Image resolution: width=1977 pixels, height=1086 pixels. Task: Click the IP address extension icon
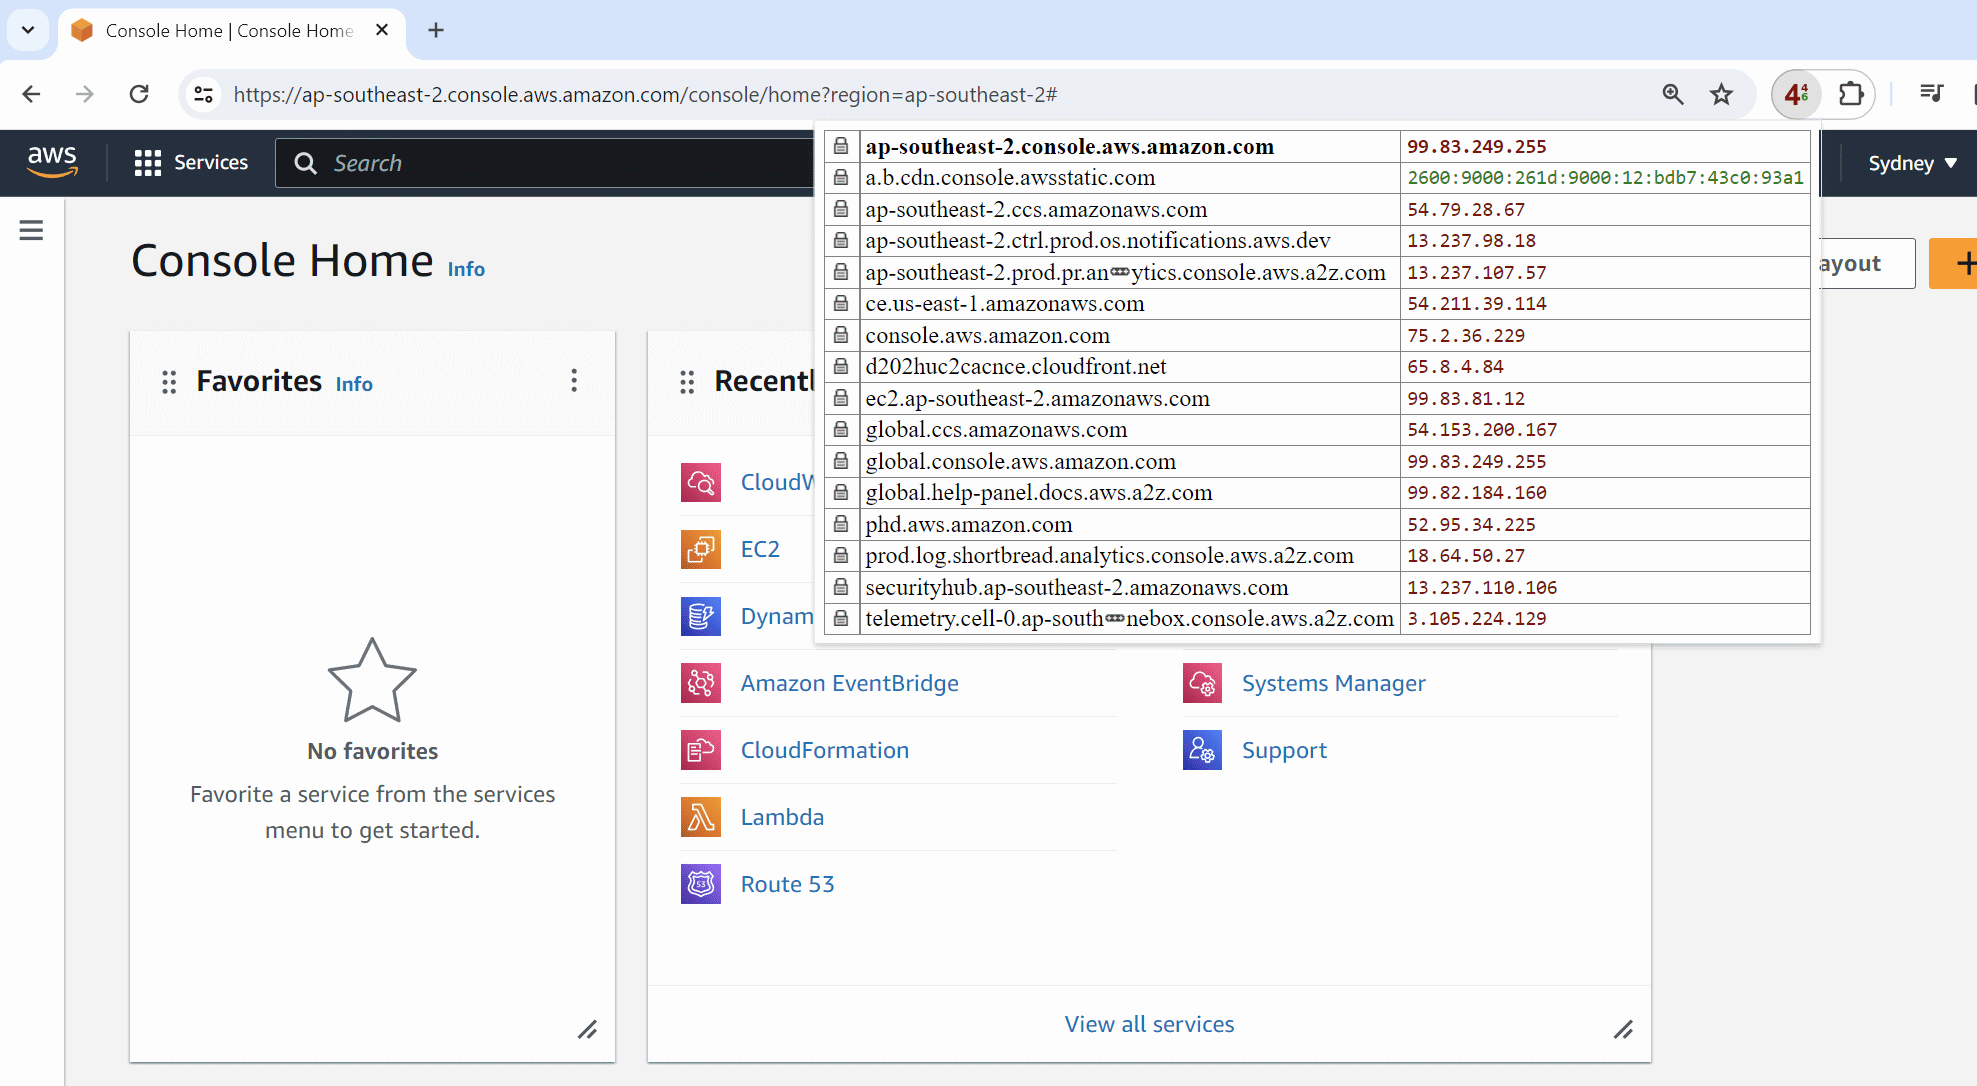(x=1797, y=94)
